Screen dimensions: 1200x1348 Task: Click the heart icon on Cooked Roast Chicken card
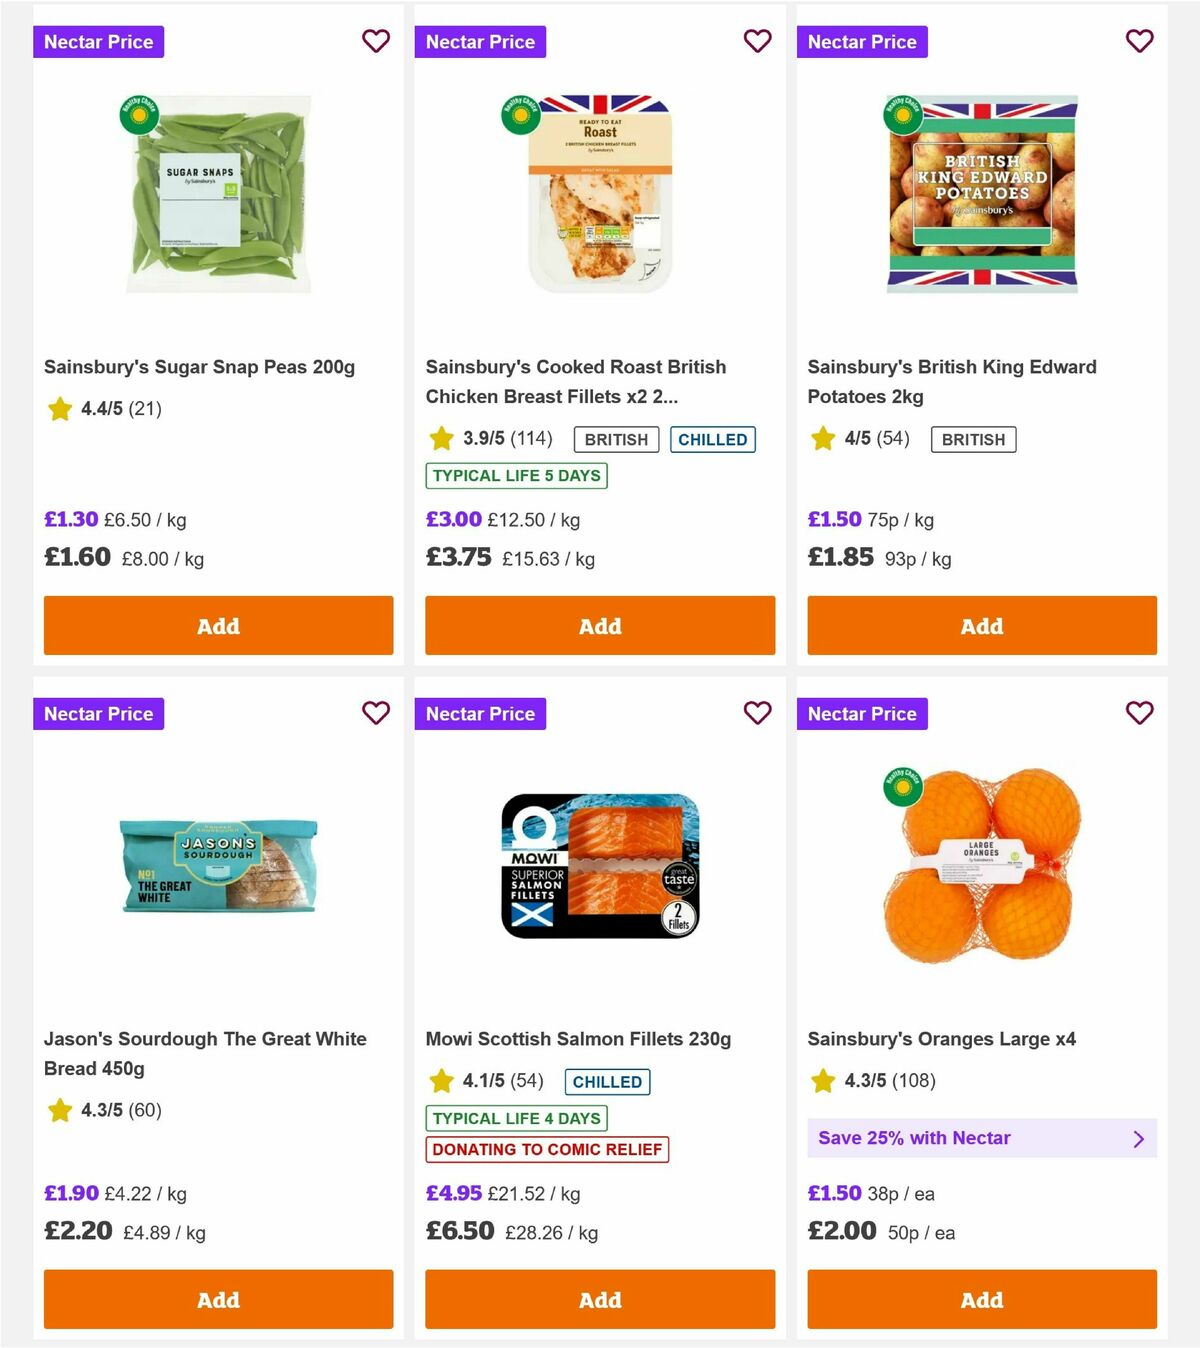tap(757, 41)
